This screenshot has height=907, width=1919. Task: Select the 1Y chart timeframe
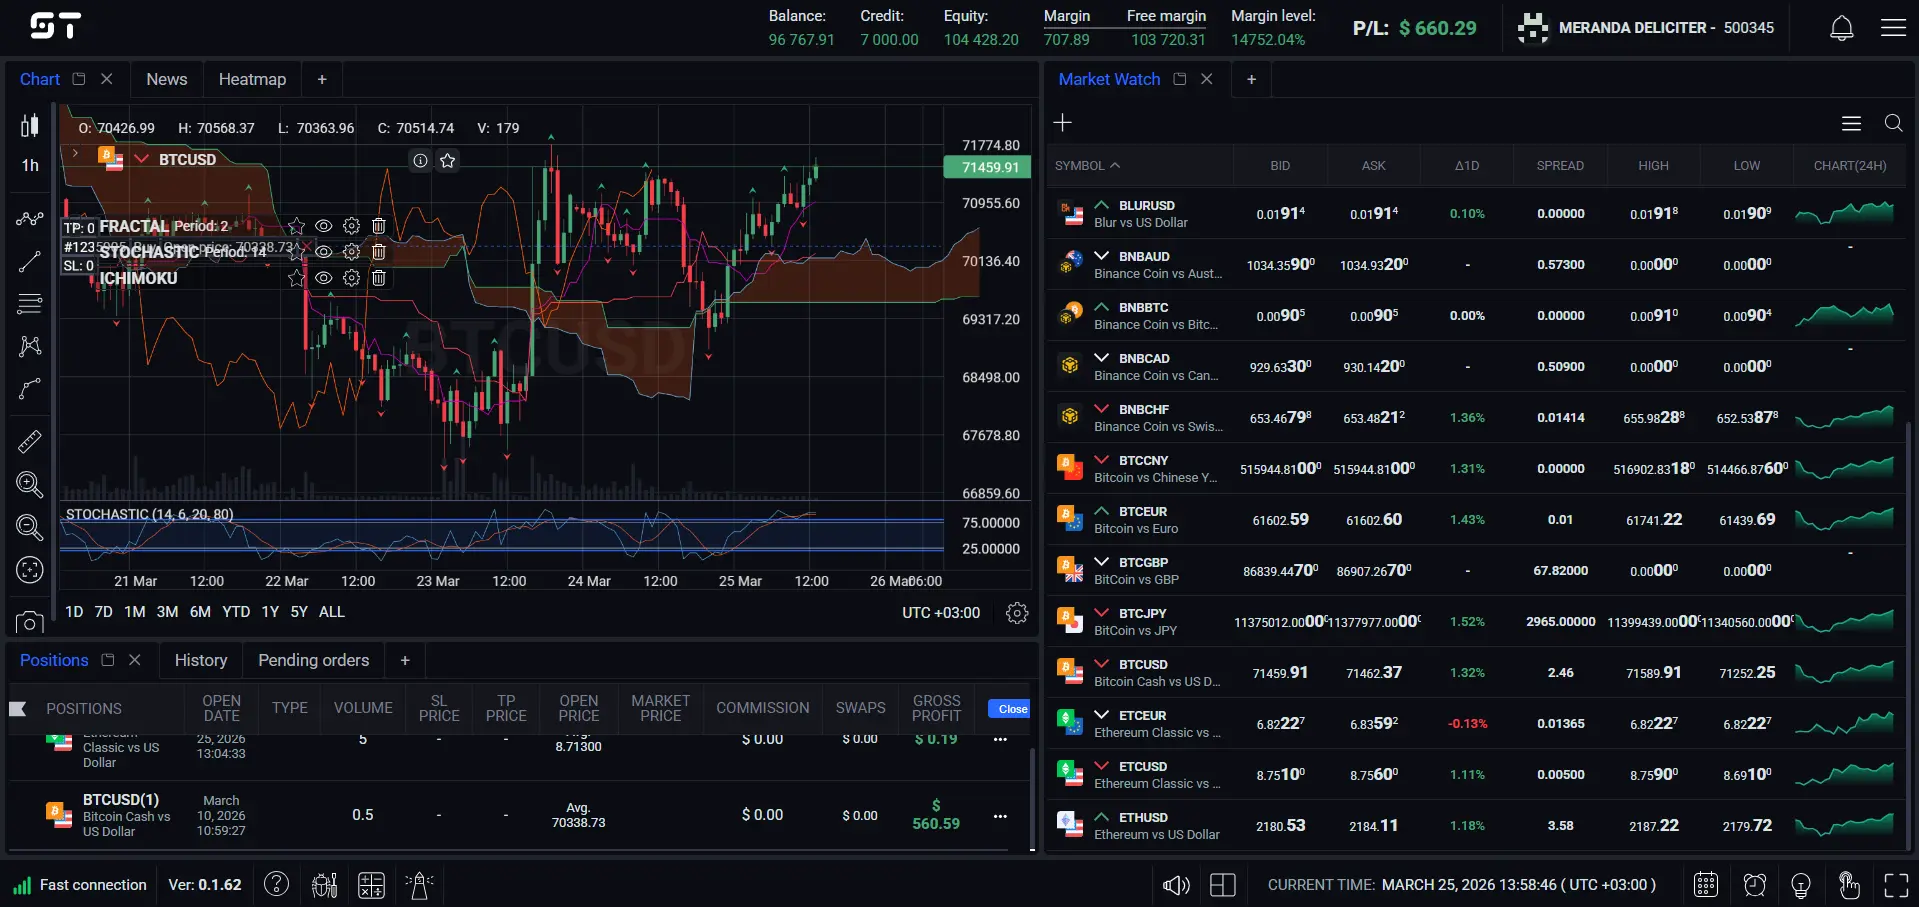(x=268, y=612)
